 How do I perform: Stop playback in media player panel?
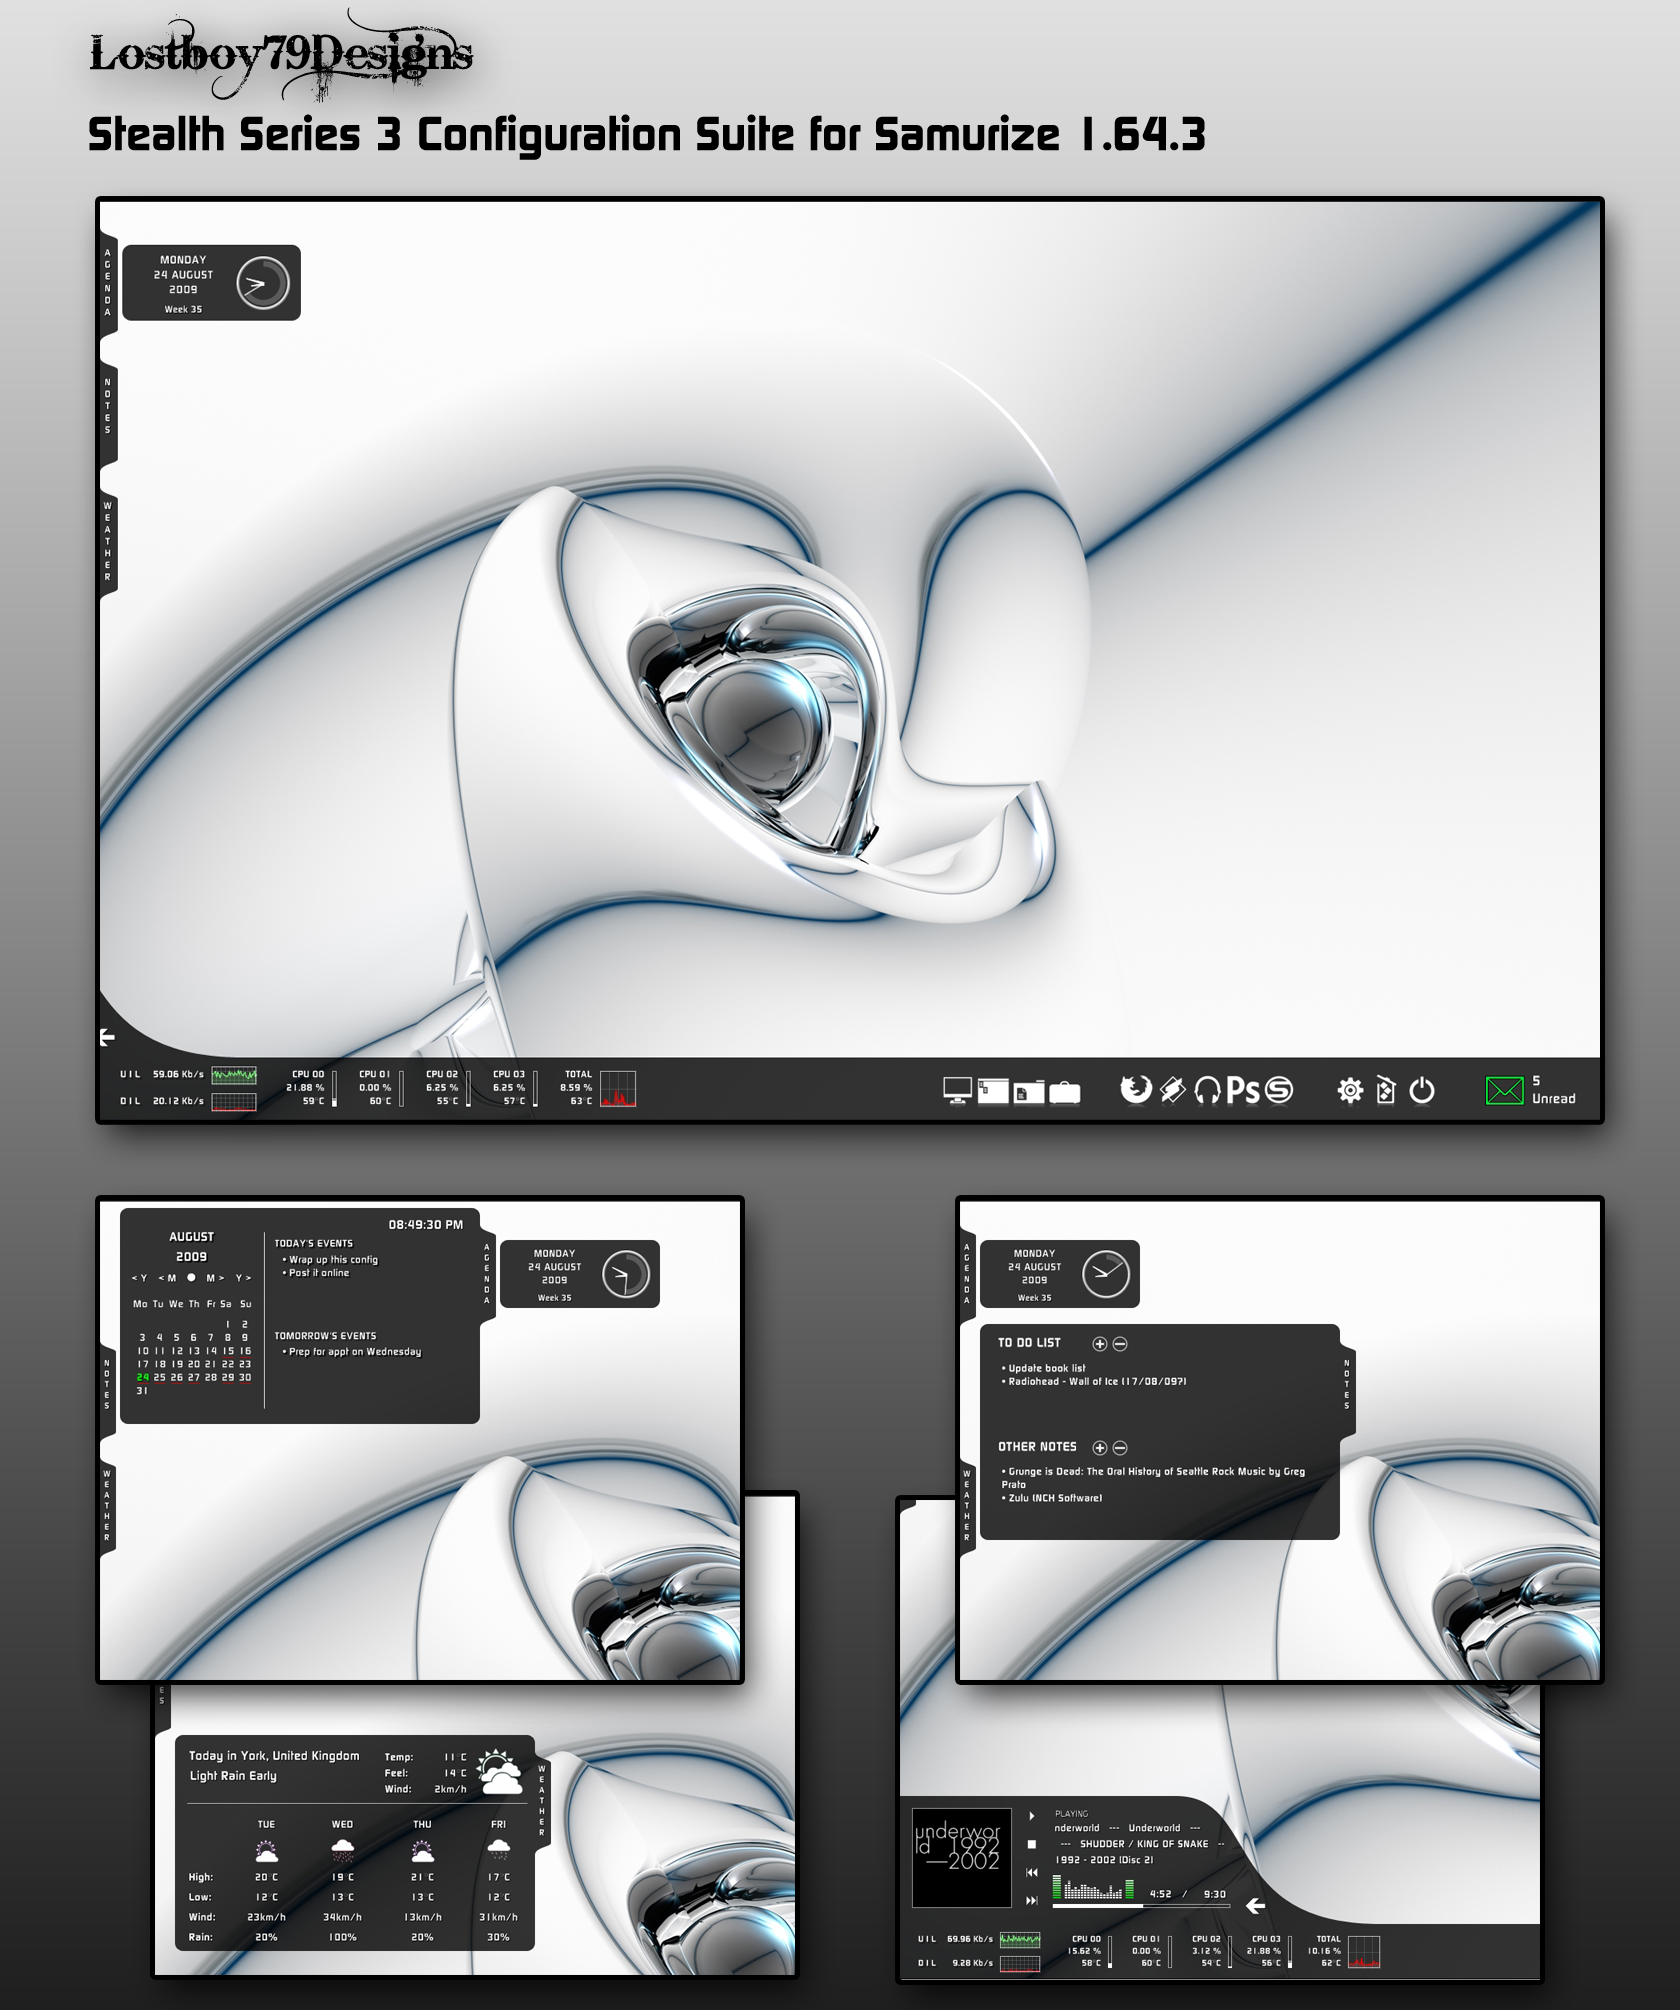tap(1032, 1844)
